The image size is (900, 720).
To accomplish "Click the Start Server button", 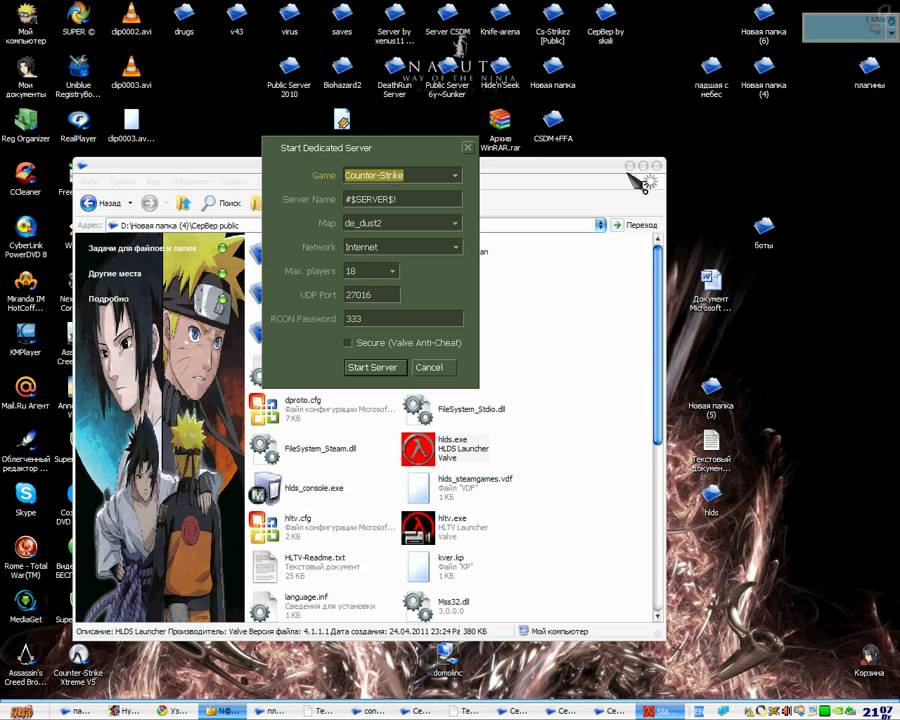I will click(x=375, y=367).
